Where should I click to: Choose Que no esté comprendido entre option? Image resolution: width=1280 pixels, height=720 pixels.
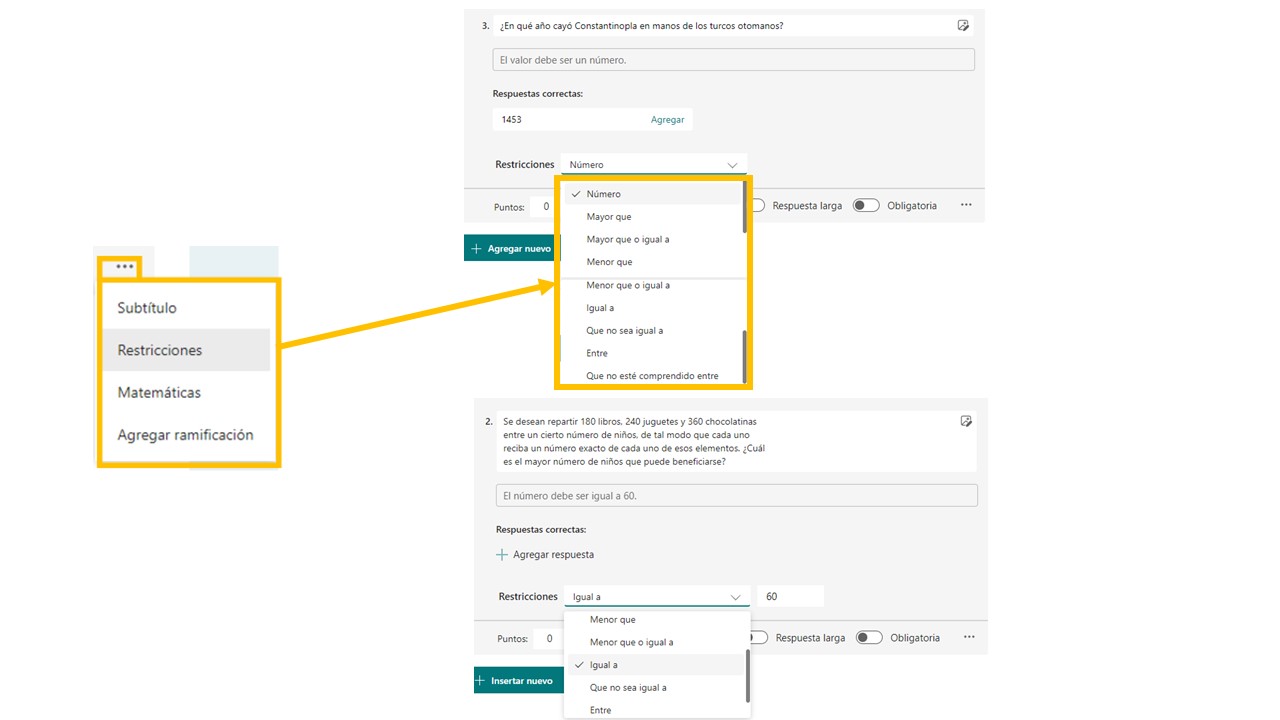[x=652, y=376]
